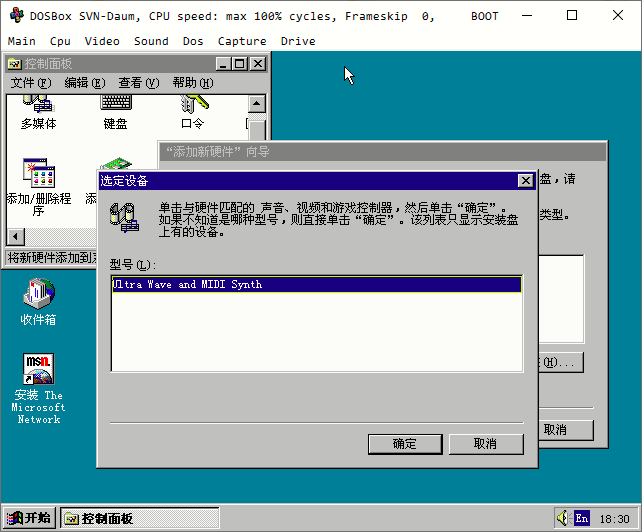The height and width of the screenshot is (532, 642).
Task: Click the add hardware icon in the control panel
Action: pyautogui.click(x=117, y=164)
